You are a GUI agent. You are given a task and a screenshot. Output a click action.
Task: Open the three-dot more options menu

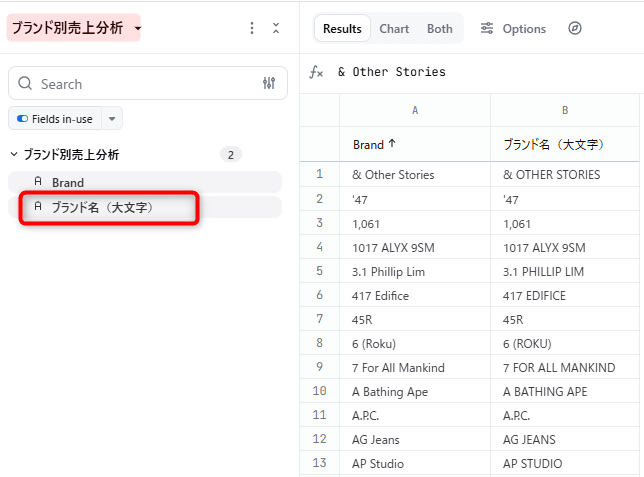point(252,28)
